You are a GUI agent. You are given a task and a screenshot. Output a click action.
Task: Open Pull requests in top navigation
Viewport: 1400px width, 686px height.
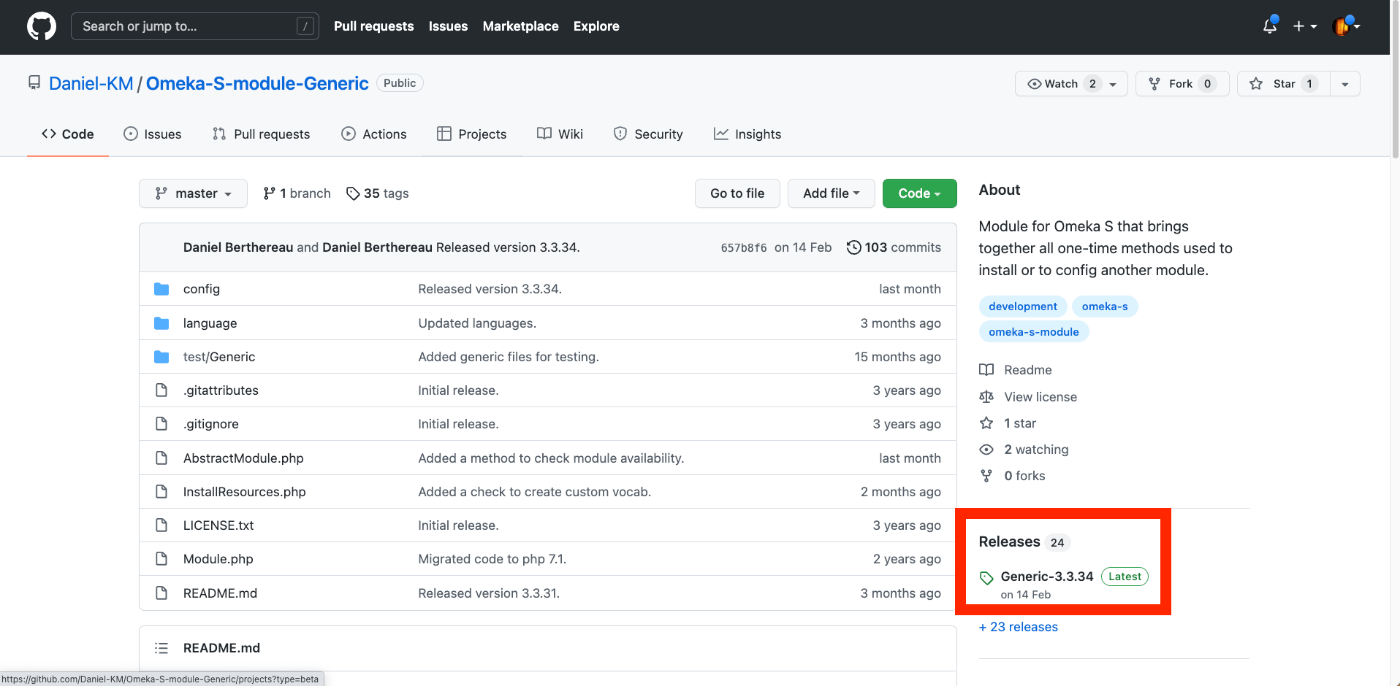click(x=374, y=26)
